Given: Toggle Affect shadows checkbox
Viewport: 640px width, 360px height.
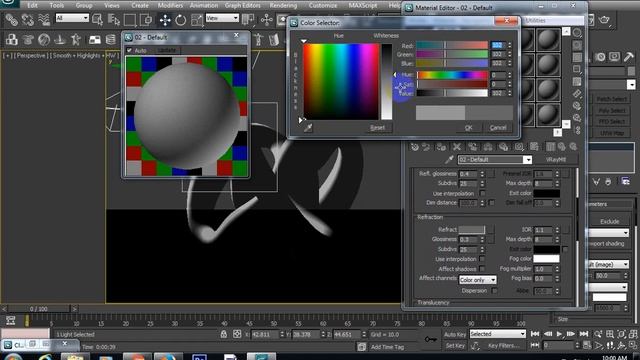Looking at the screenshot, I should click(x=482, y=269).
